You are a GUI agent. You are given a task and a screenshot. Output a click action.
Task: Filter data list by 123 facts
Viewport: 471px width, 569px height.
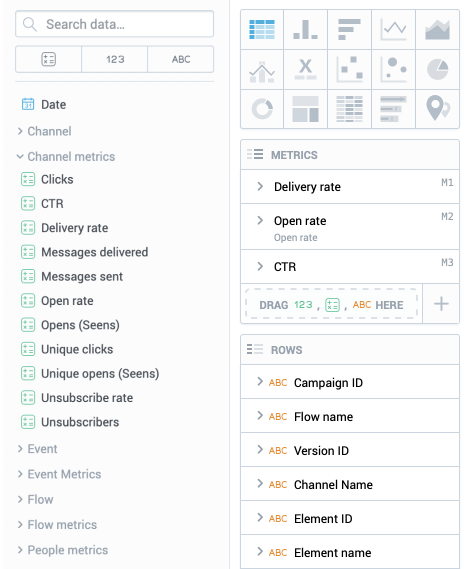pyautogui.click(x=115, y=59)
